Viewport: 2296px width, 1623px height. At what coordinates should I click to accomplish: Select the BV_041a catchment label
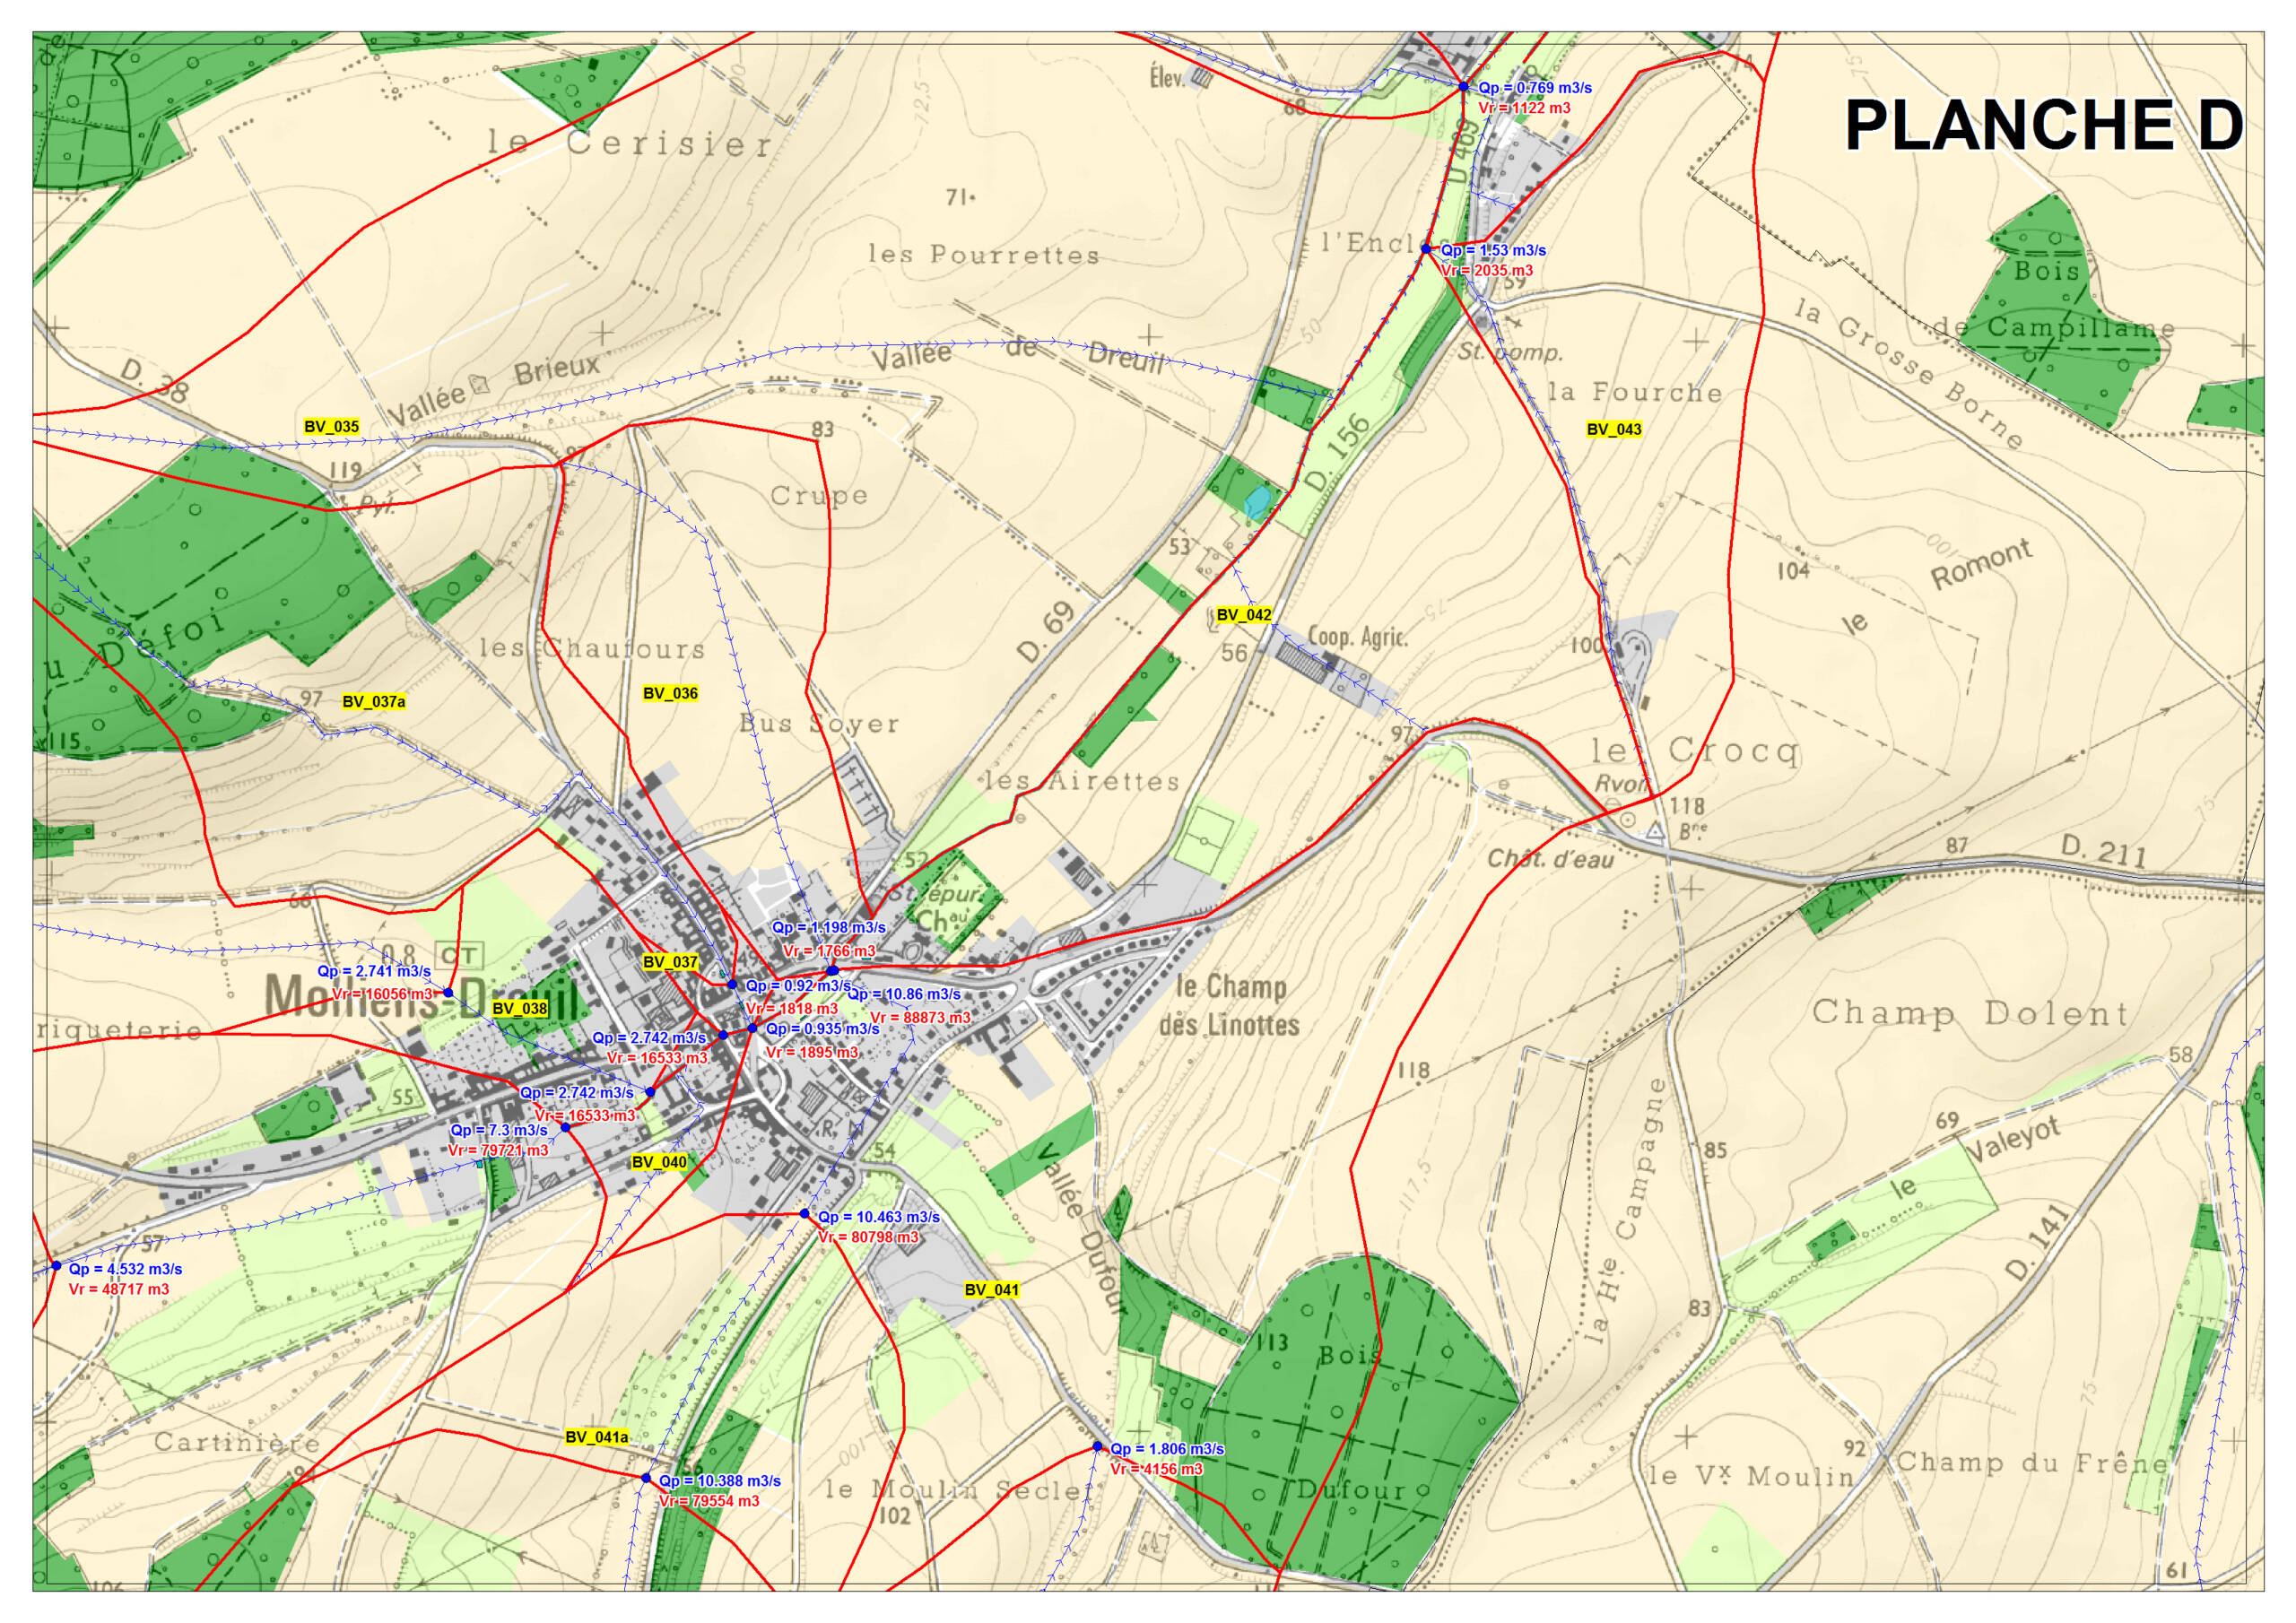click(597, 1437)
